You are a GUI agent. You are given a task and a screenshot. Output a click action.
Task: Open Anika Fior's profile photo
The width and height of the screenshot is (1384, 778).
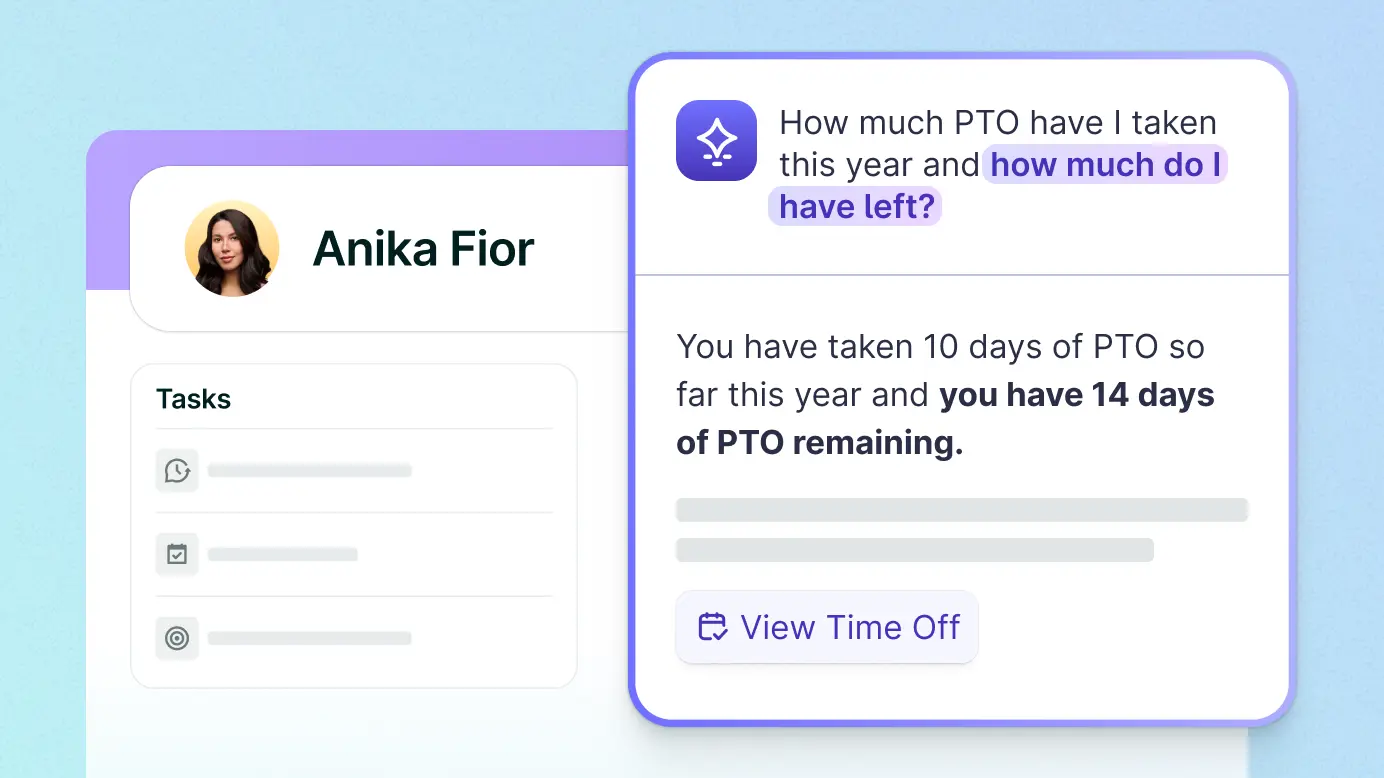[x=232, y=248]
